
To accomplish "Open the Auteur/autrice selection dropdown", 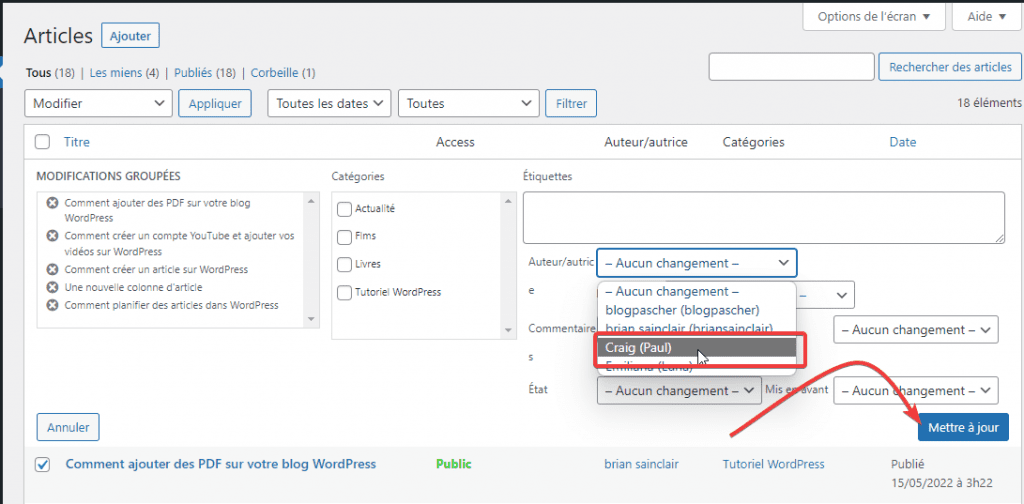I will click(x=697, y=263).
